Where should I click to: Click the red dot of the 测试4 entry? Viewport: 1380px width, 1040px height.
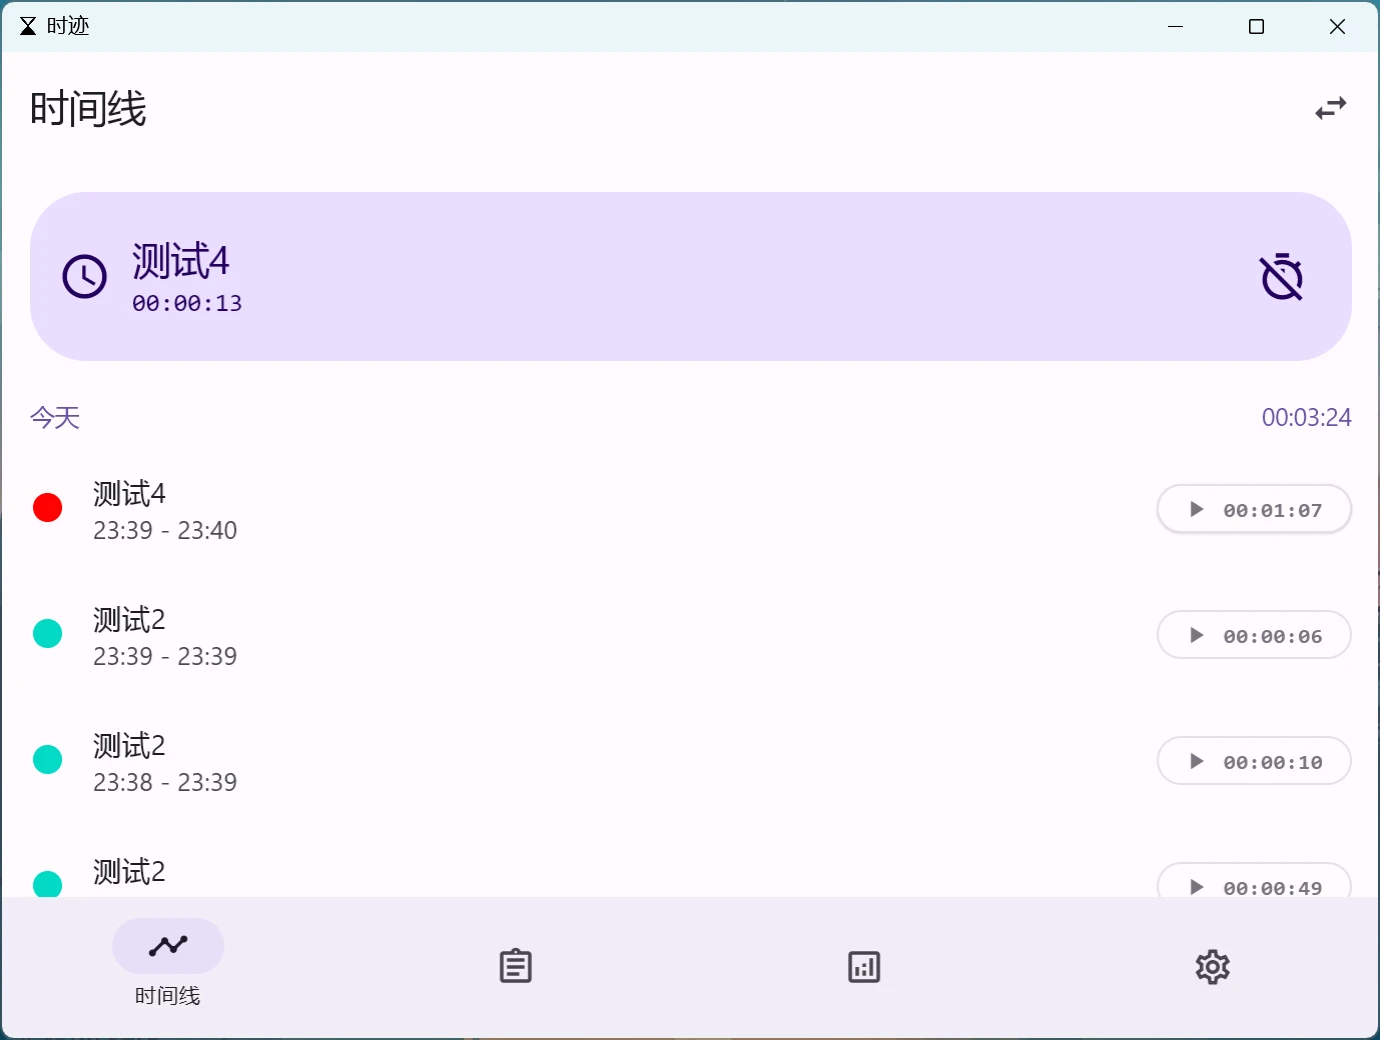point(48,508)
